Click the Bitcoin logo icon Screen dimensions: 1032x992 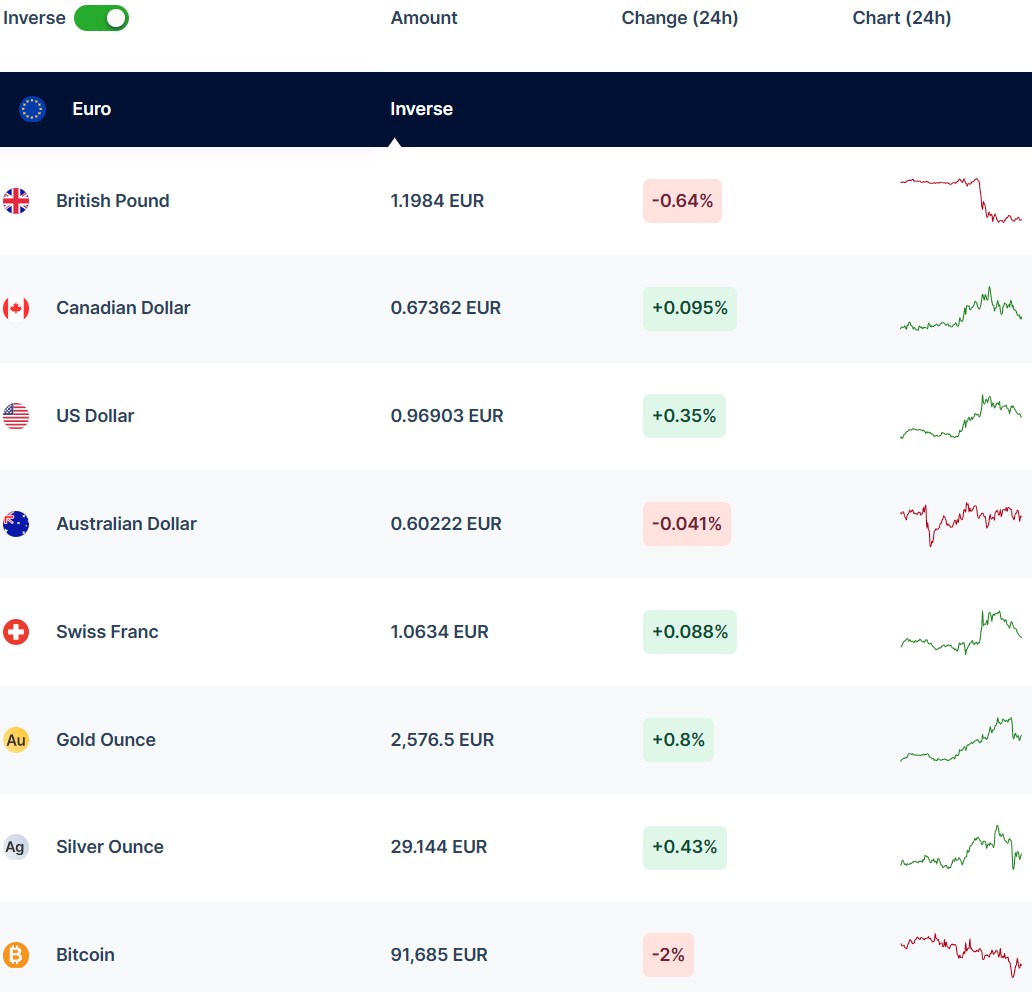coord(16,955)
